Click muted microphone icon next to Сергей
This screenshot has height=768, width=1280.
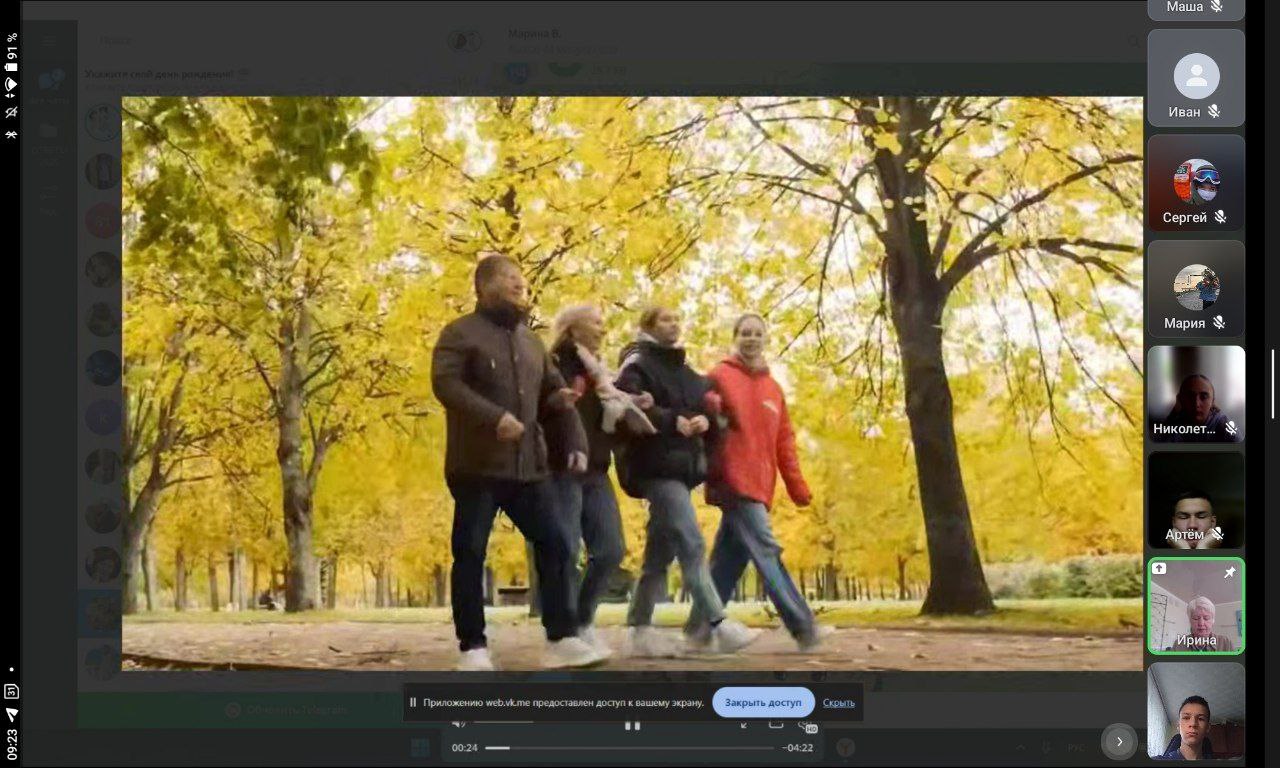(x=1220, y=217)
